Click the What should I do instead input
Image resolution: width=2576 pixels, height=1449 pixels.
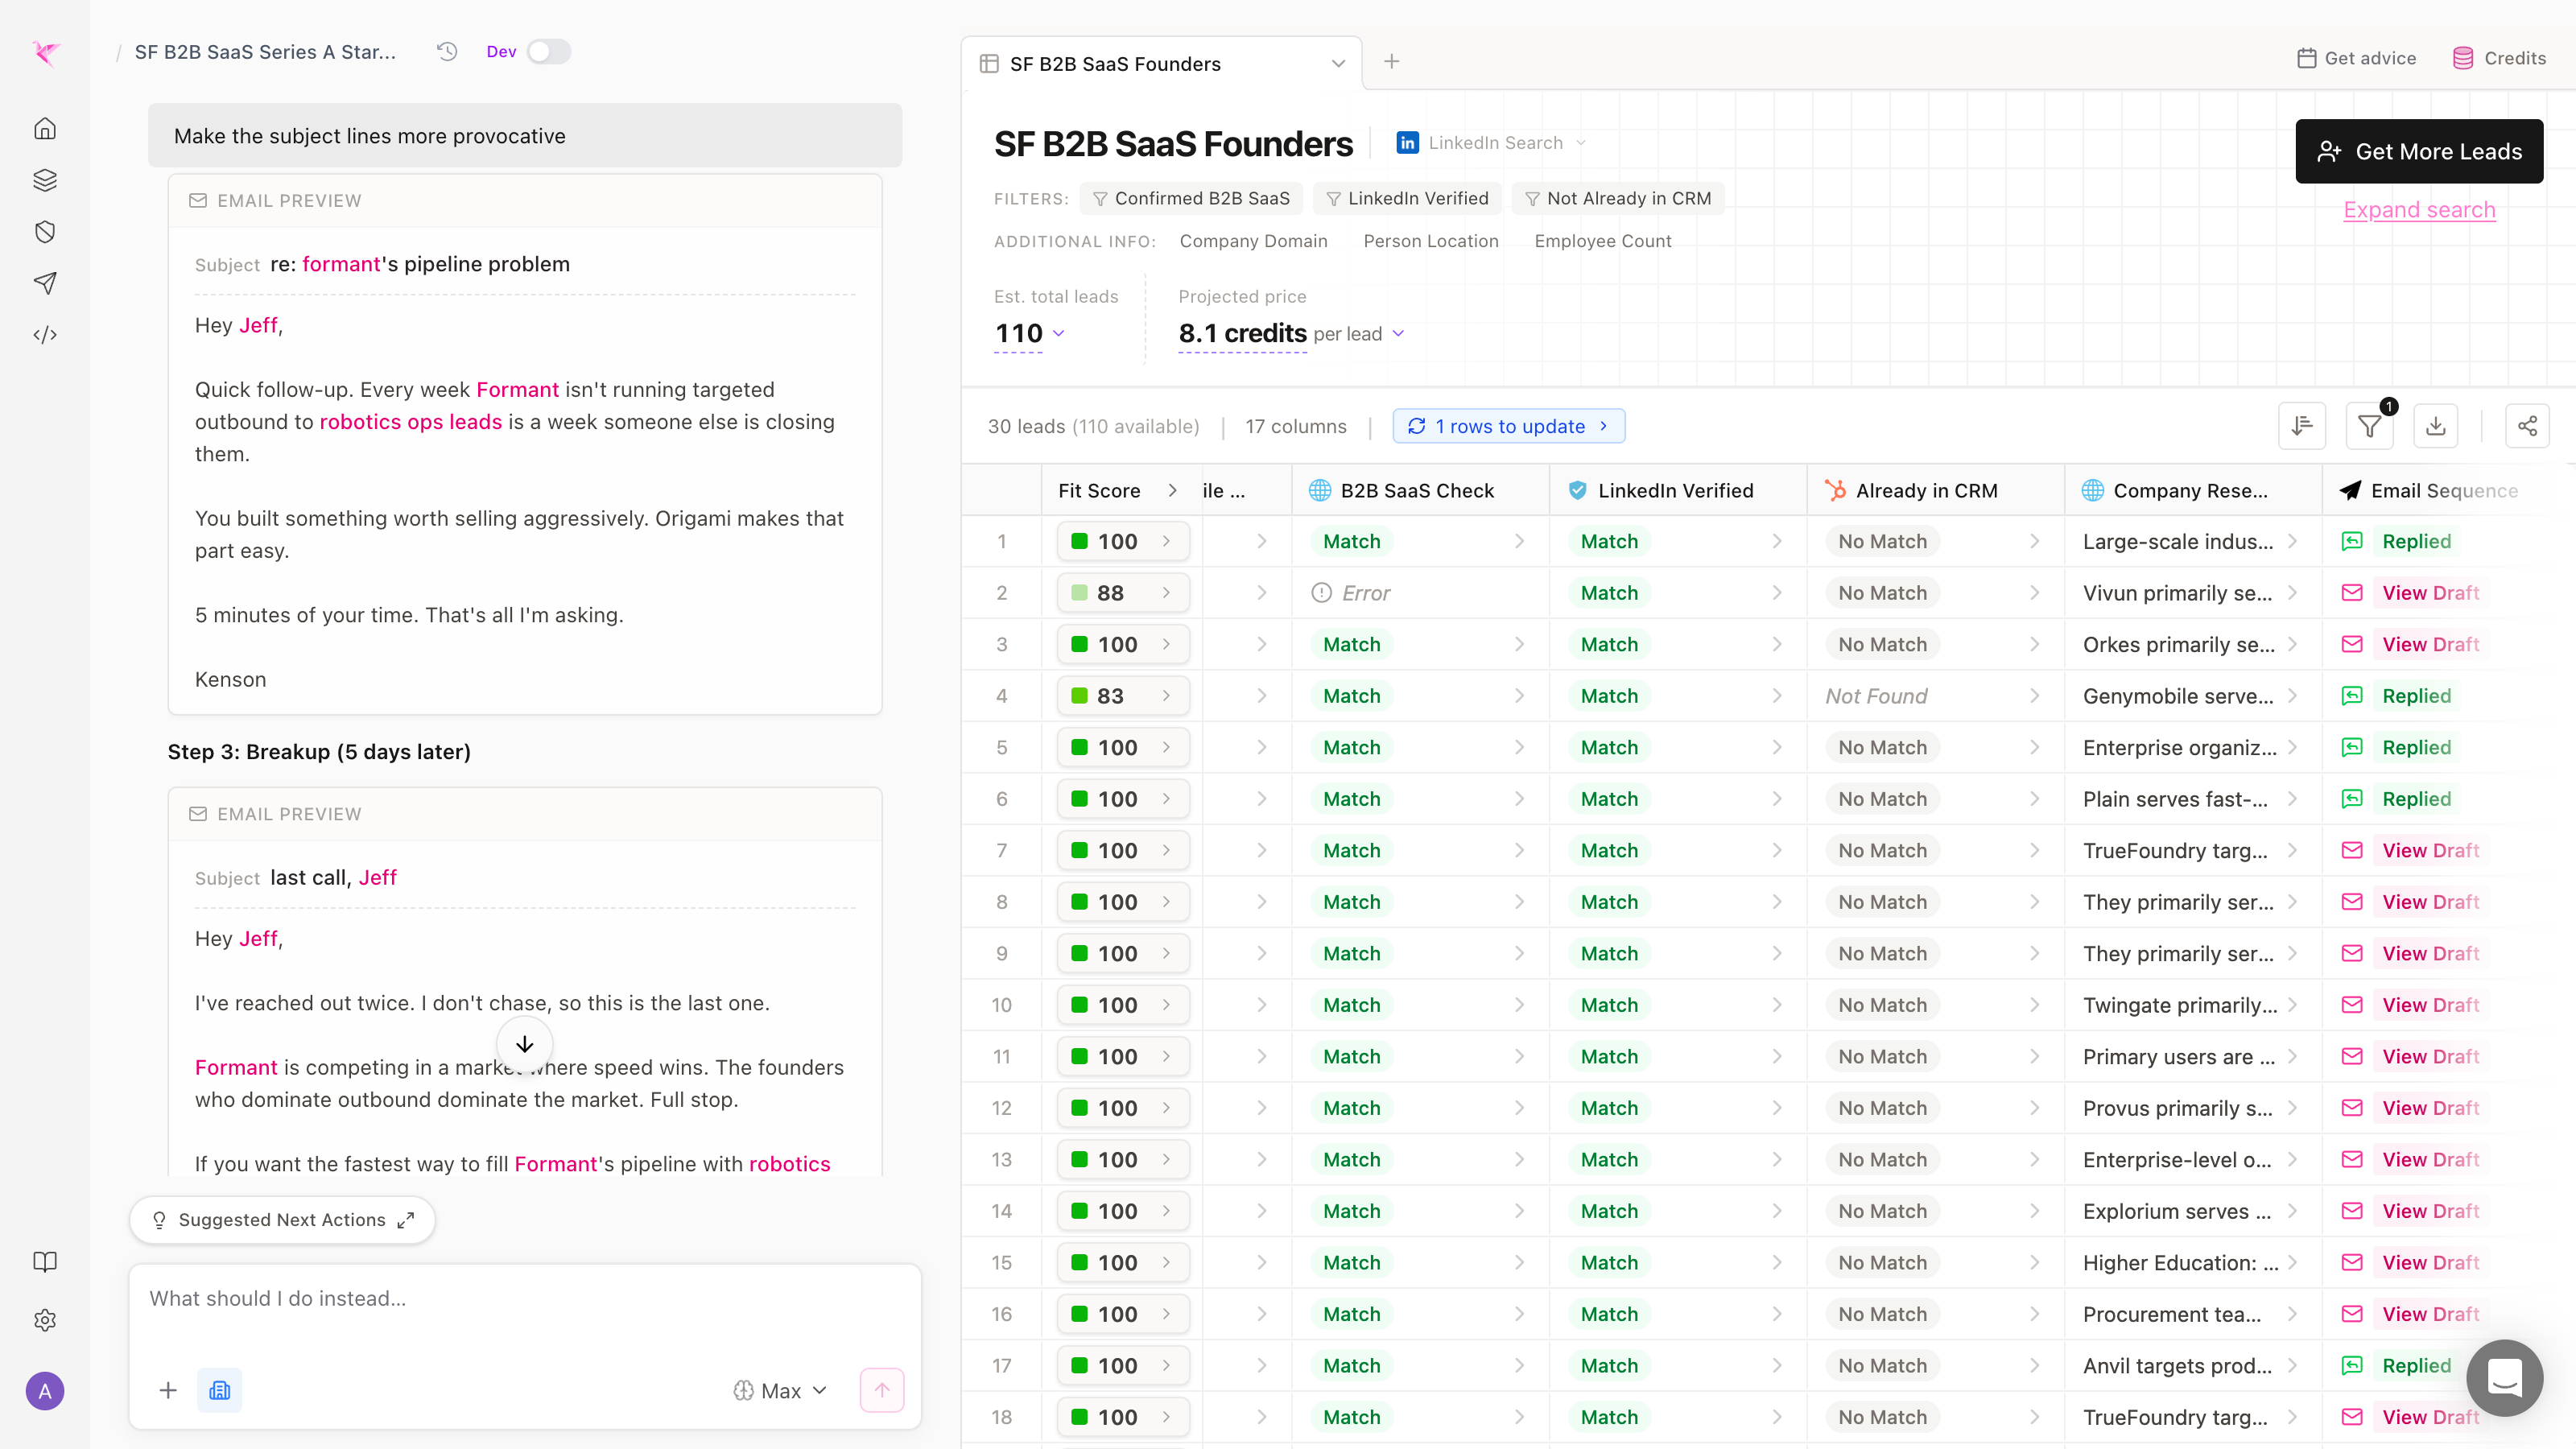point(525,1299)
